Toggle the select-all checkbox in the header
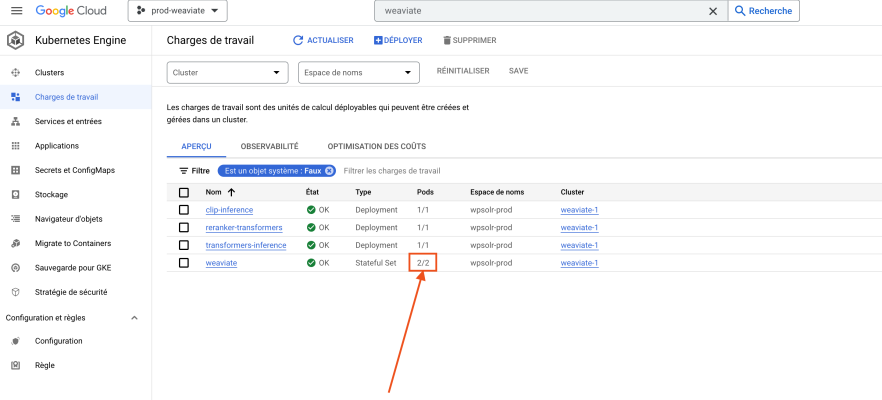This screenshot has height=400, width=882. [x=184, y=192]
